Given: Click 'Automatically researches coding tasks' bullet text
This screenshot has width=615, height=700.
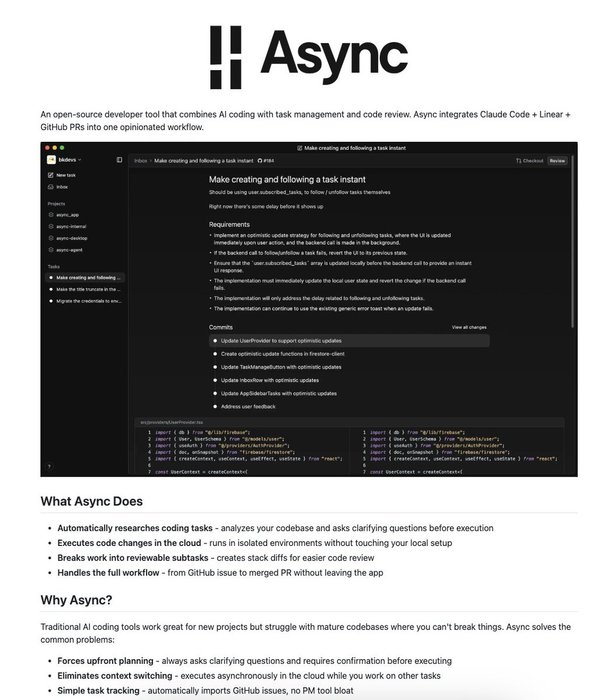Looking at the screenshot, I should coord(135,528).
